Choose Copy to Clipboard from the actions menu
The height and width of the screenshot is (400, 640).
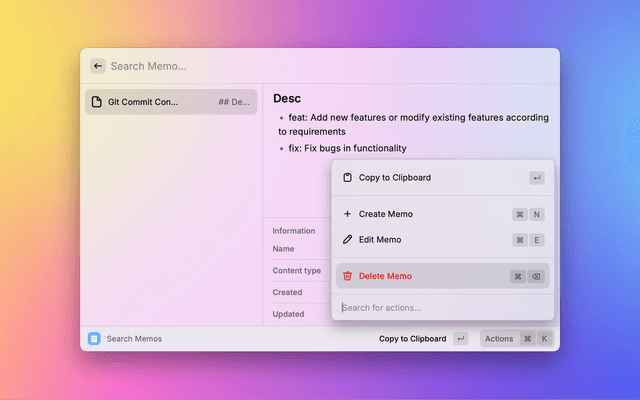395,178
